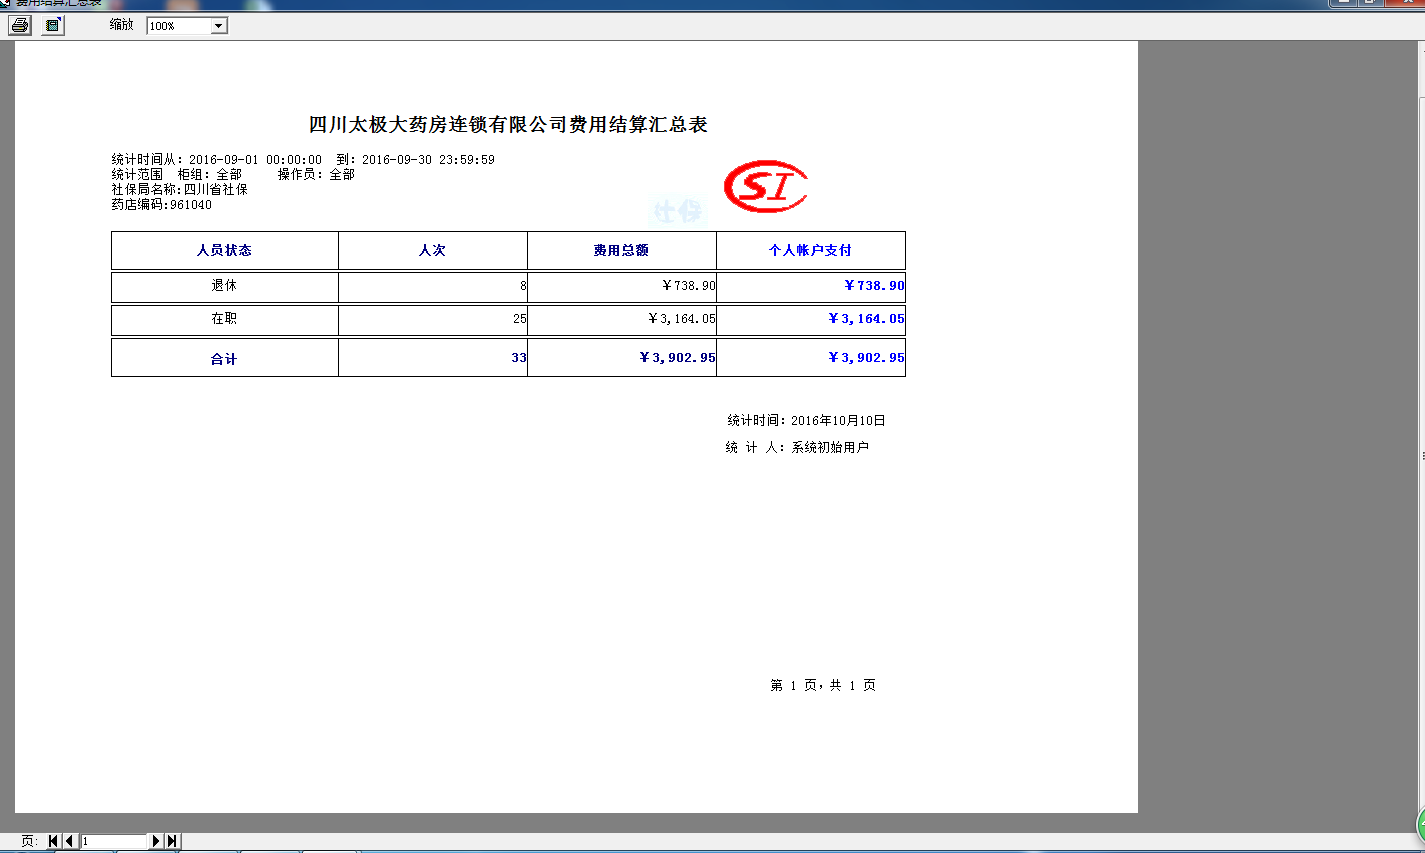Click the 药店编码:961040 line
1425x853 pixels.
162,205
